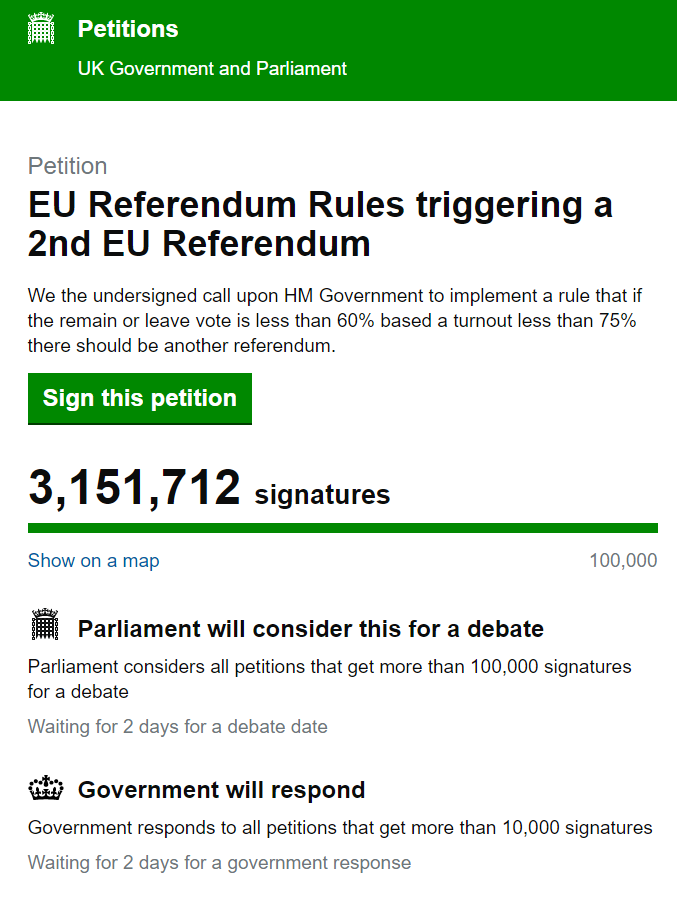Click the word signatures beside the count
This screenshot has height=897, width=677.
[x=322, y=494]
